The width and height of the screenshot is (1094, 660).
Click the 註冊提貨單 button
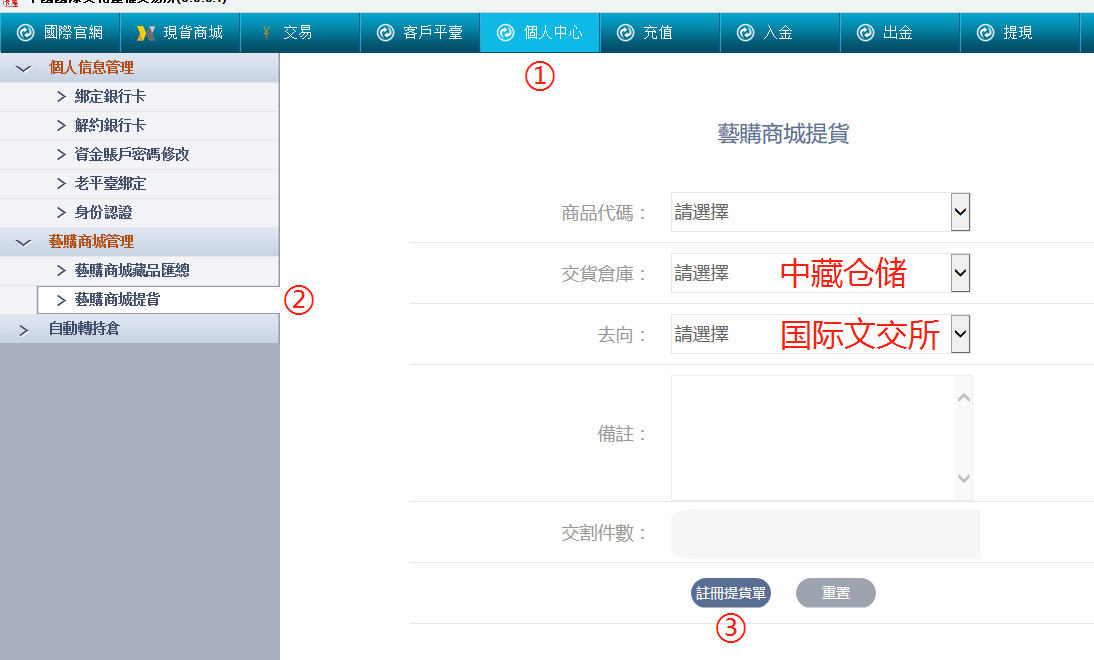click(731, 593)
